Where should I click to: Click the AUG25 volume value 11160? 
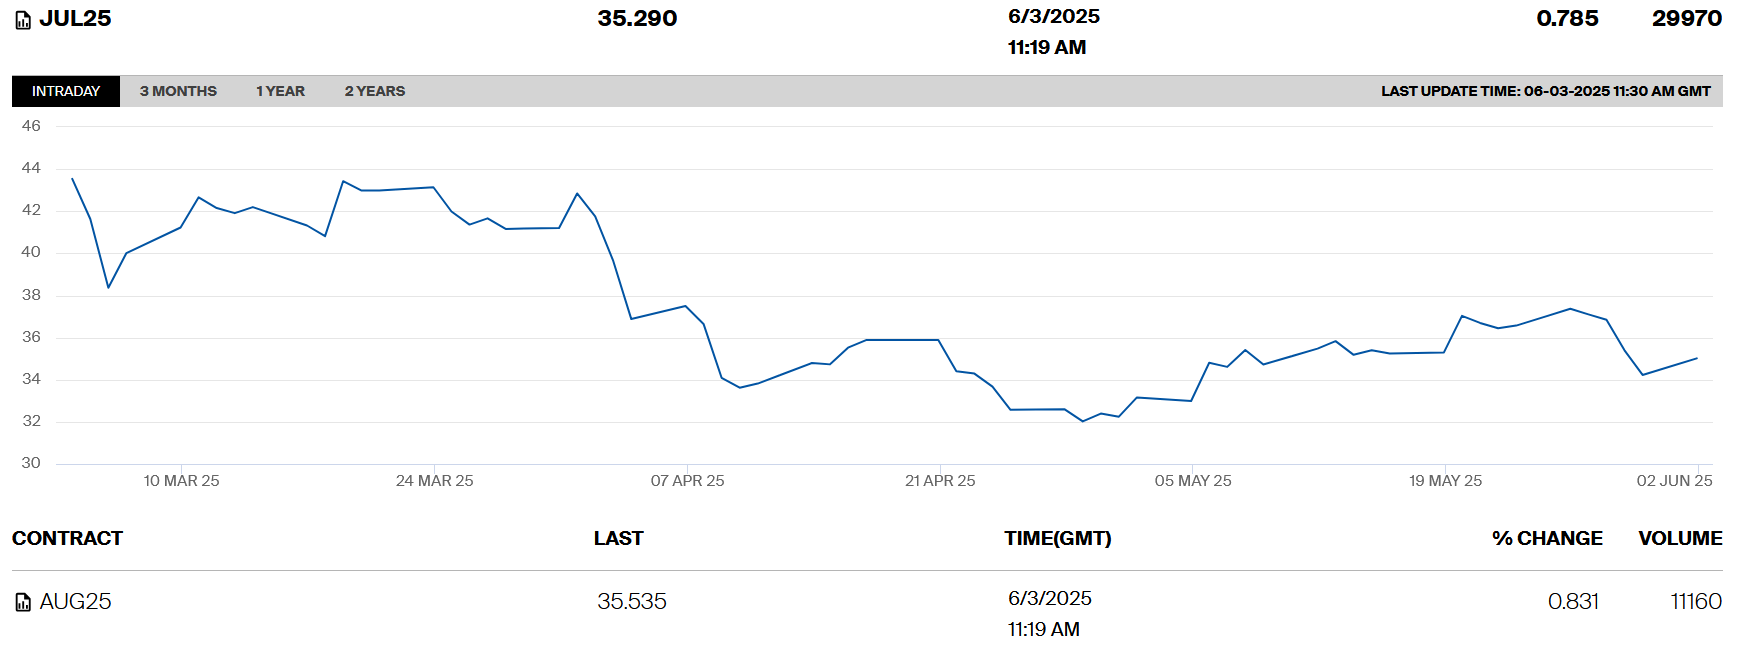(1696, 601)
